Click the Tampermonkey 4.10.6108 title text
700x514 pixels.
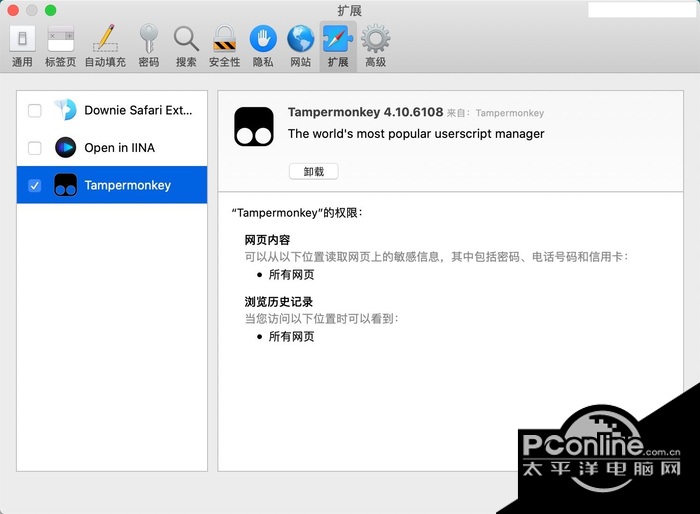pos(365,112)
